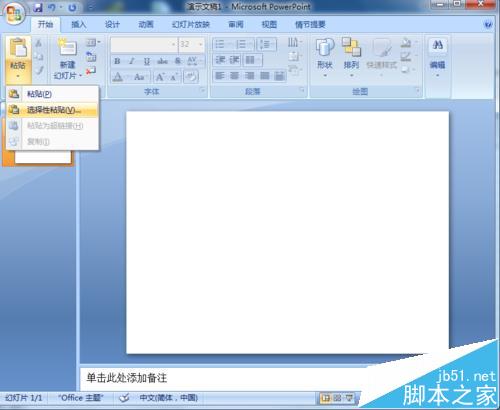Image resolution: width=500 pixels, height=410 pixels.
Task: Toggle Underline formatting
Action: point(147,61)
